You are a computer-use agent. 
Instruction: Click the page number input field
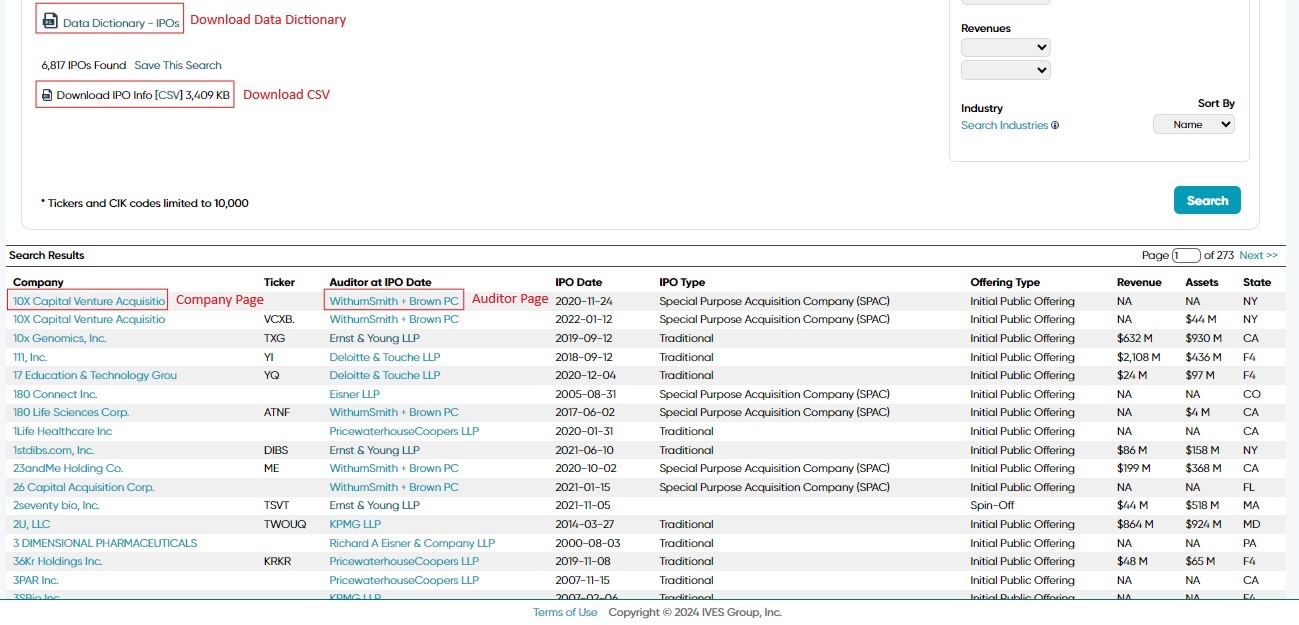(x=1186, y=256)
